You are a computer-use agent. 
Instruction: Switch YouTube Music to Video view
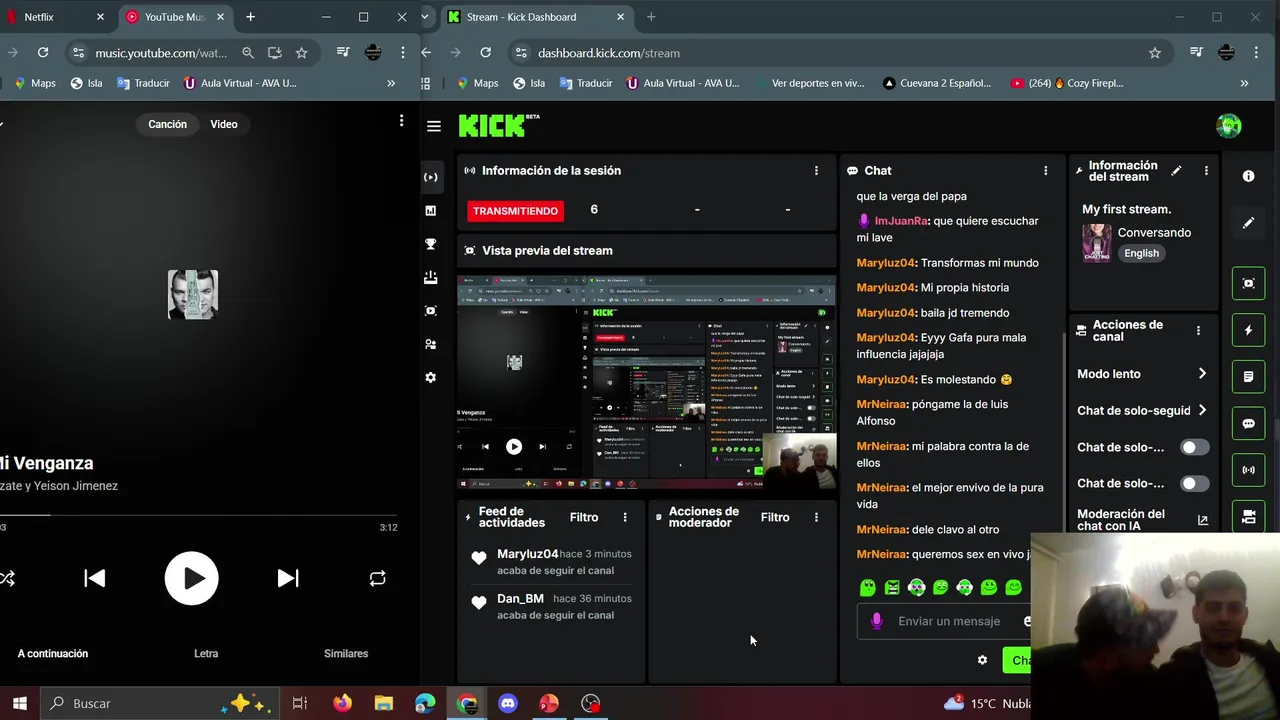coord(224,124)
